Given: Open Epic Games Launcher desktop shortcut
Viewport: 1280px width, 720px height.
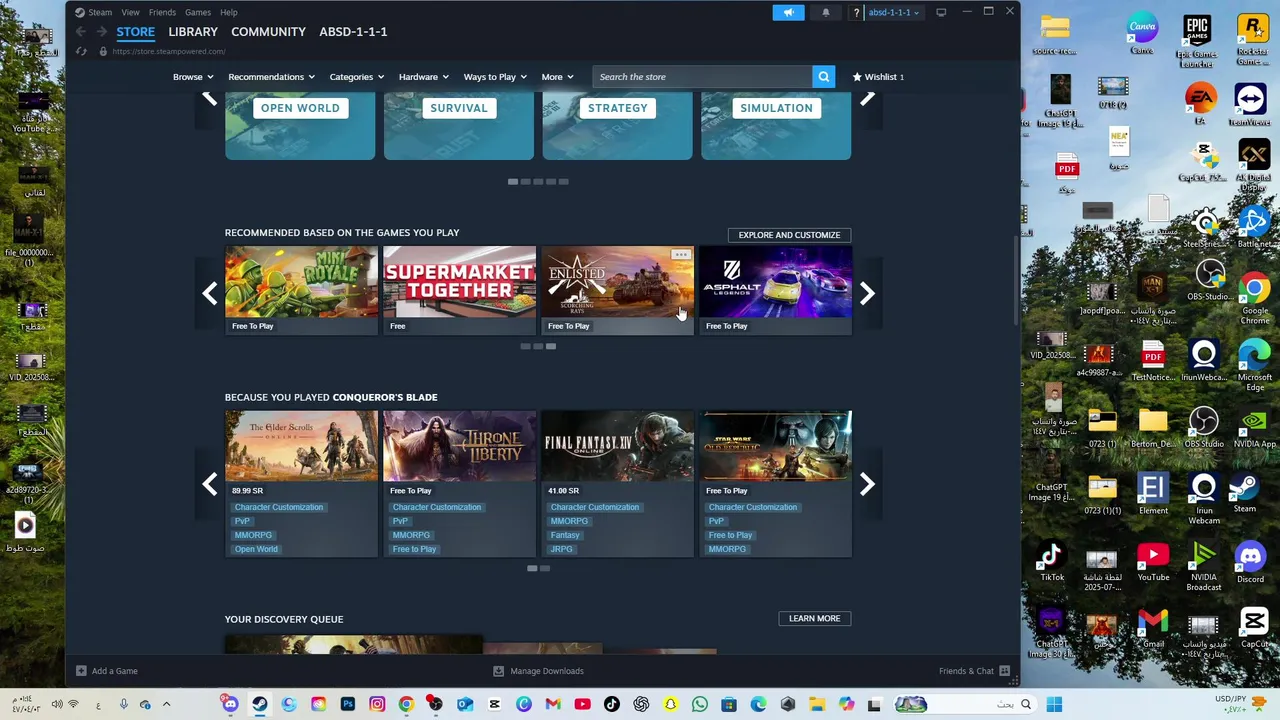Looking at the screenshot, I should click(x=1197, y=41).
